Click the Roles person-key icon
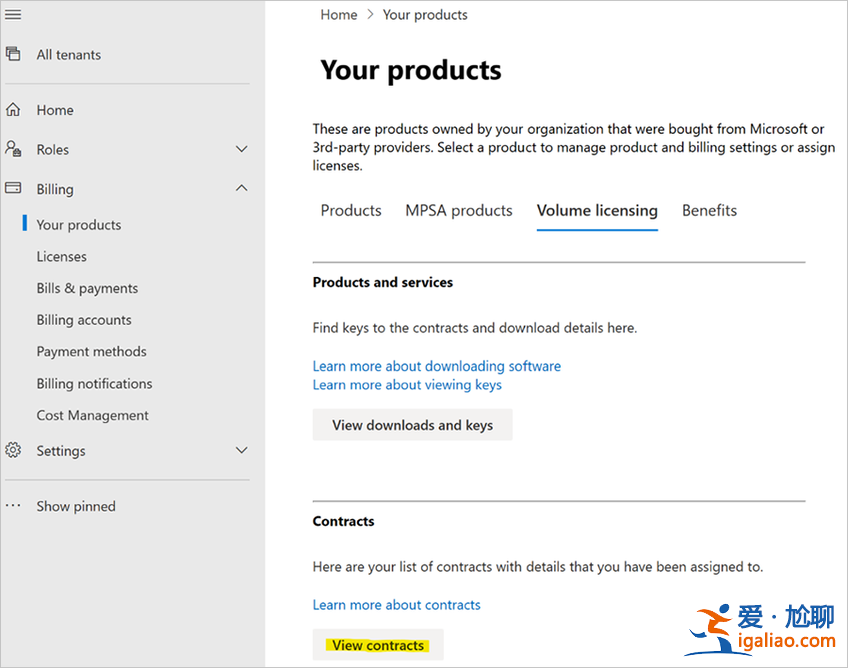Screen dimensions: 848x668 coord(13,149)
